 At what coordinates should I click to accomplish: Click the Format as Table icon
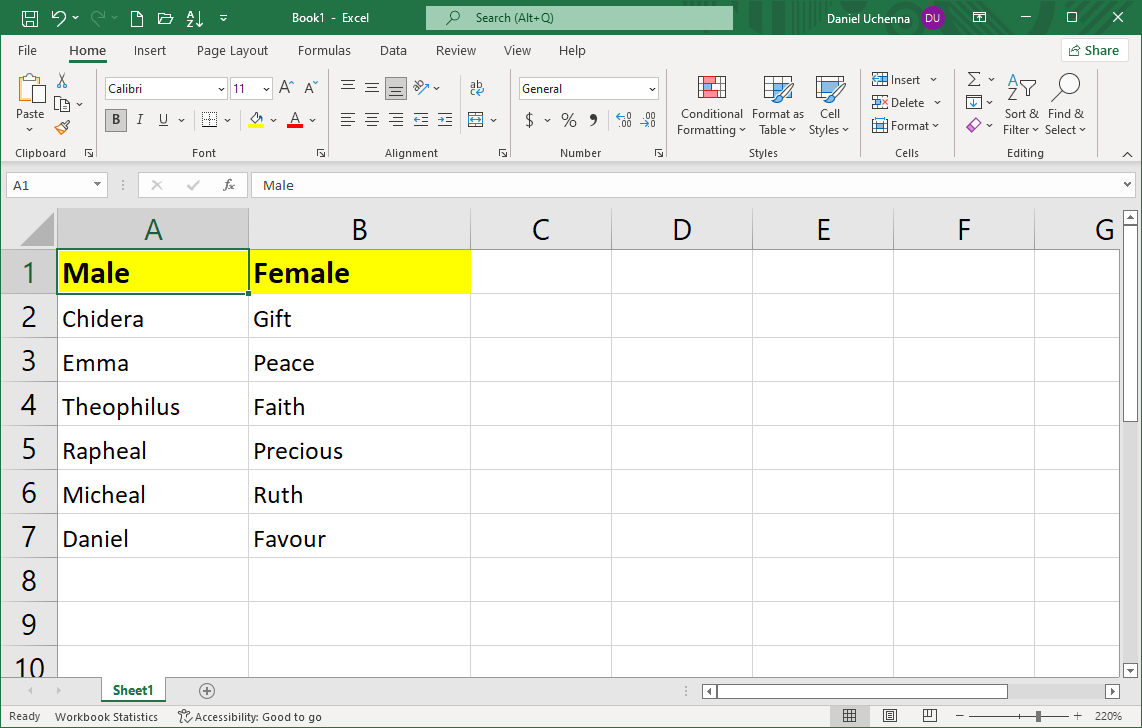[x=777, y=90]
